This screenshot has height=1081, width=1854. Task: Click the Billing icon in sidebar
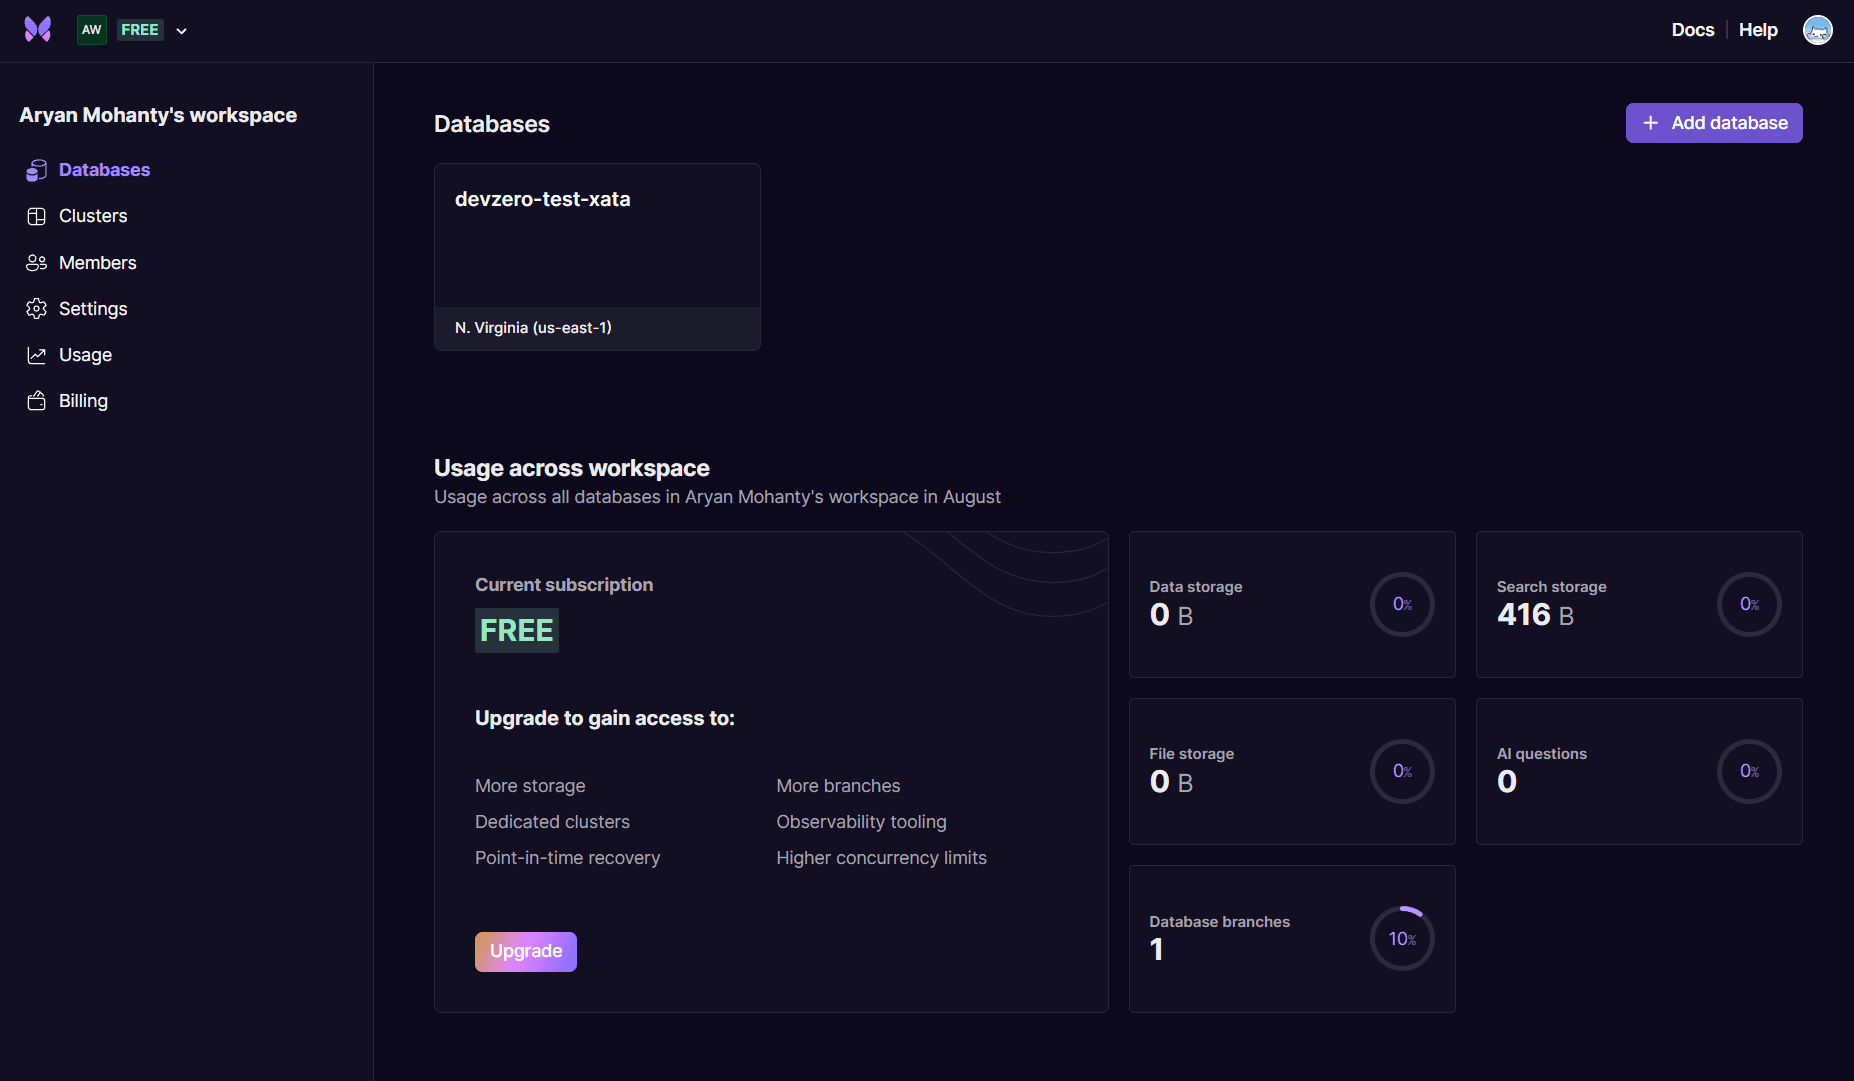37,401
